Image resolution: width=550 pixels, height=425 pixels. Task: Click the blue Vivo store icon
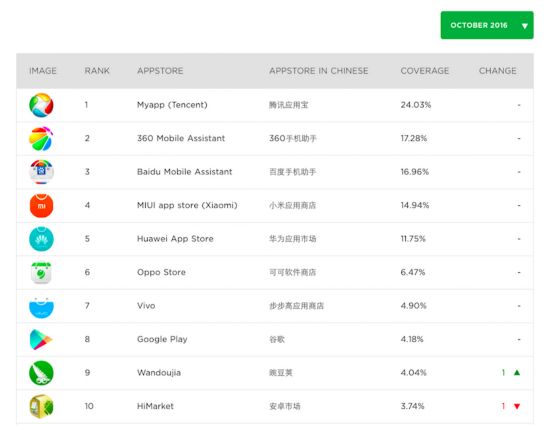pyautogui.click(x=41, y=307)
